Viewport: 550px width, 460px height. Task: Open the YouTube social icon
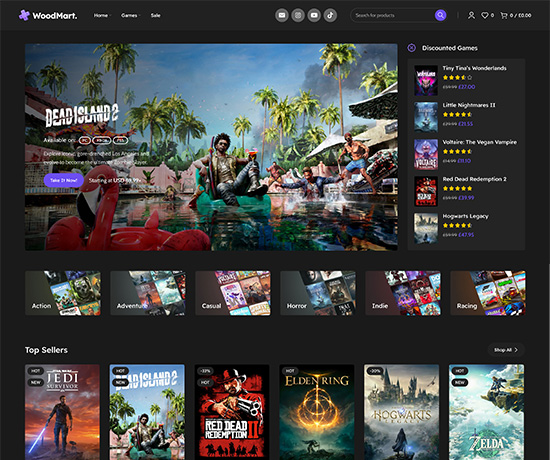click(x=314, y=15)
